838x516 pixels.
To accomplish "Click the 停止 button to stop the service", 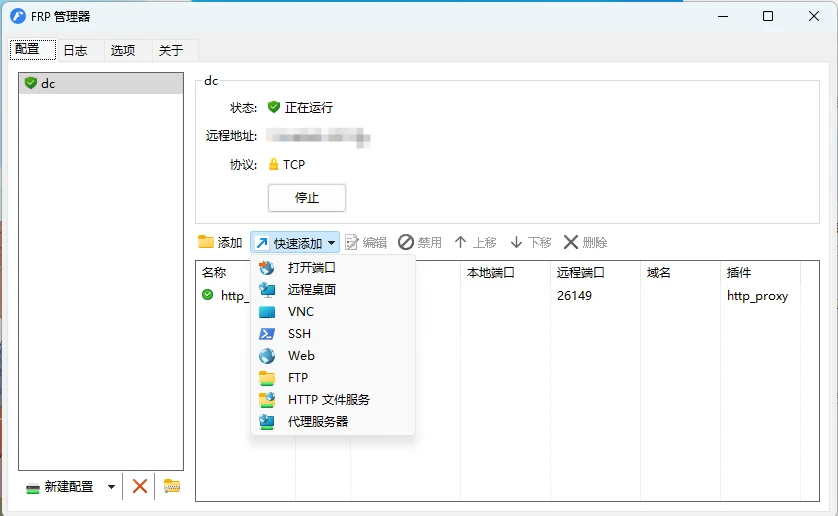I will pos(307,198).
